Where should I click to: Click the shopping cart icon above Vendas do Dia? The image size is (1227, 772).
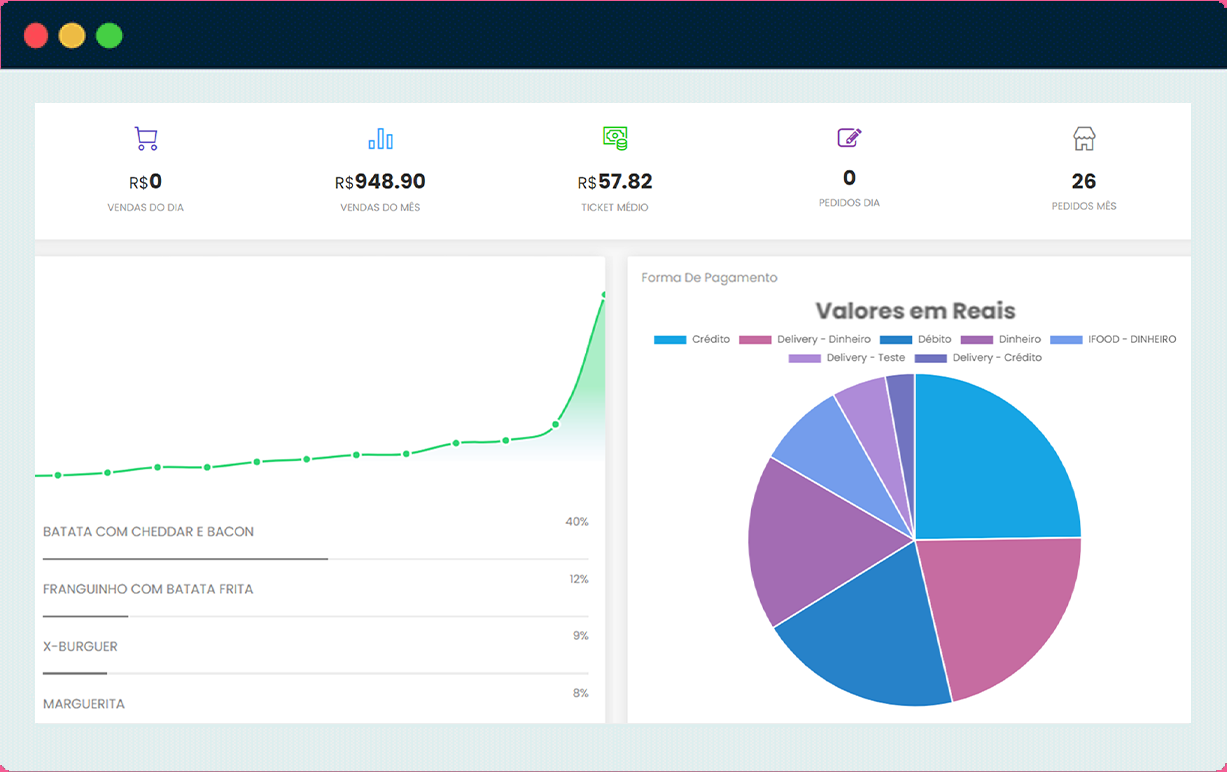click(146, 138)
